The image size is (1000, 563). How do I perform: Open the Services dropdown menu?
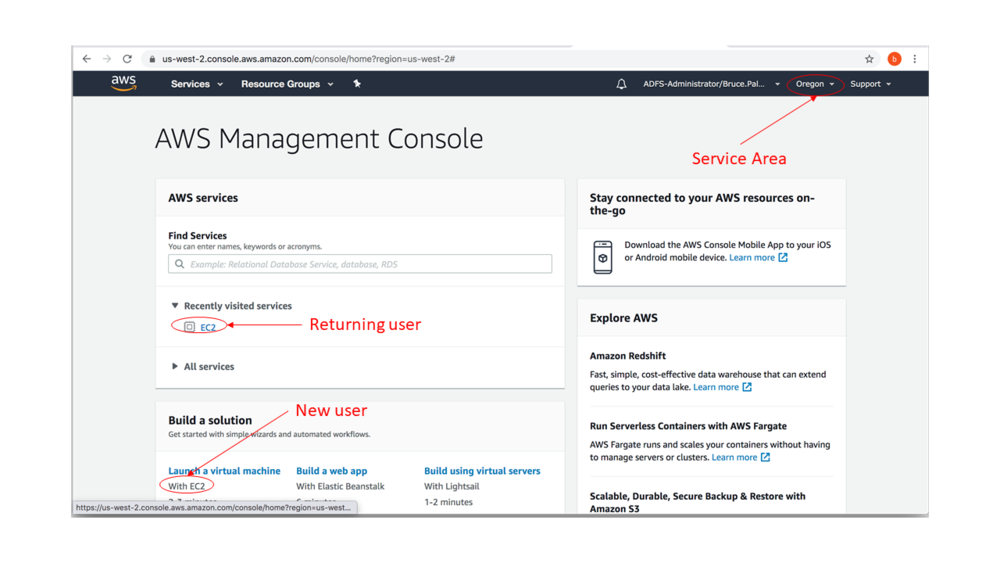click(196, 84)
